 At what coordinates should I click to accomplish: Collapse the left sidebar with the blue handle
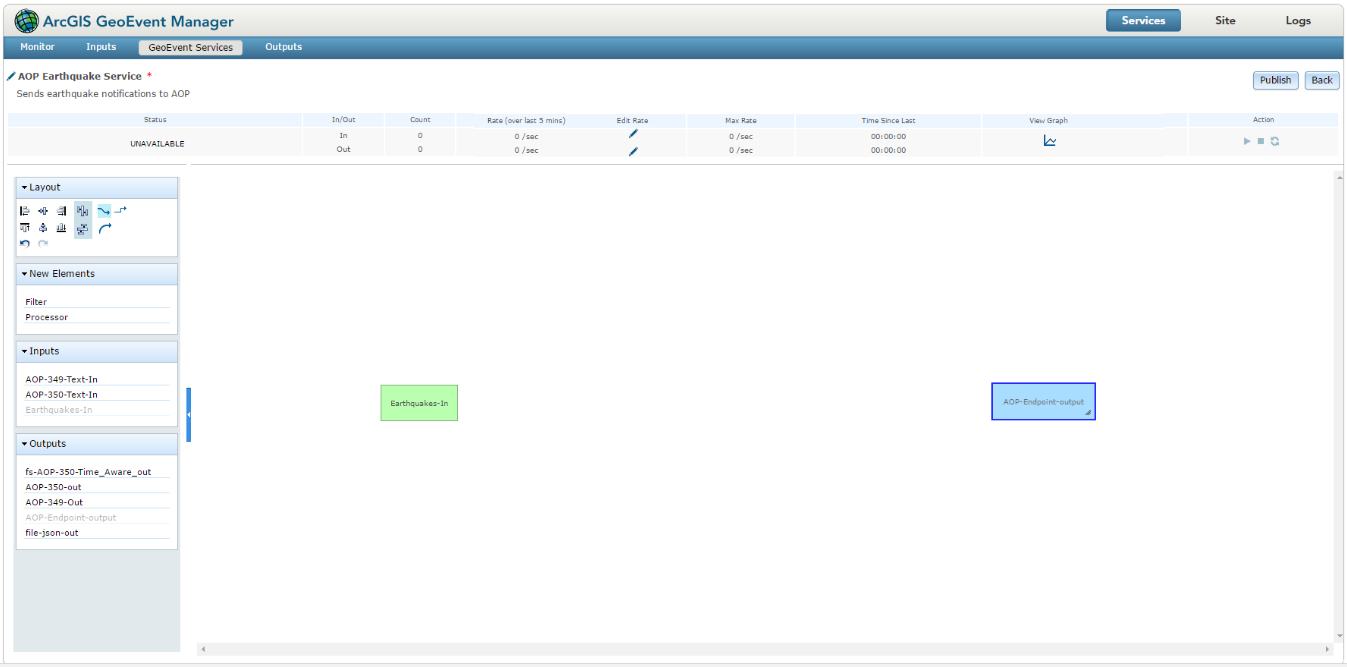[188, 414]
